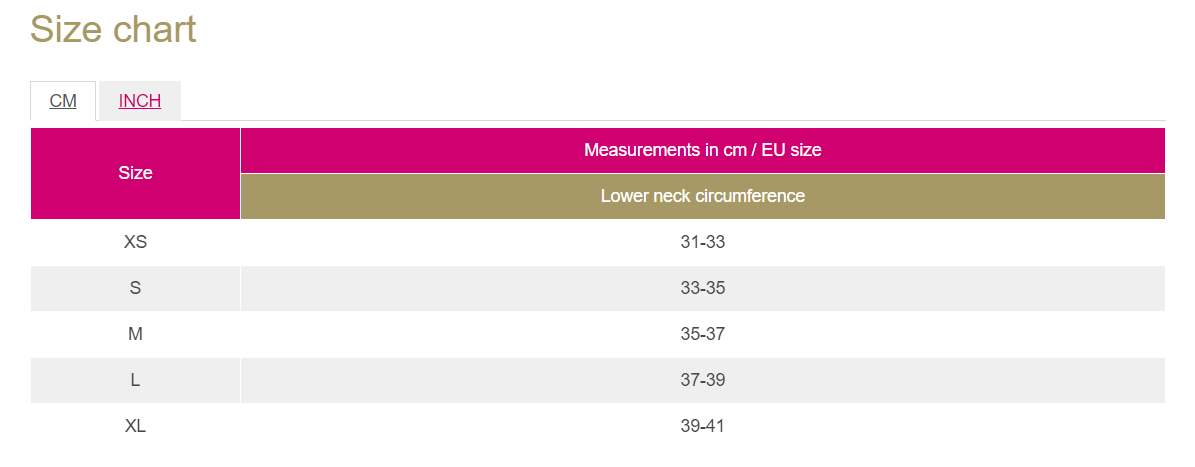Click the Lower neck circumference header
Screen dimensions: 1195x467
[x=702, y=196]
